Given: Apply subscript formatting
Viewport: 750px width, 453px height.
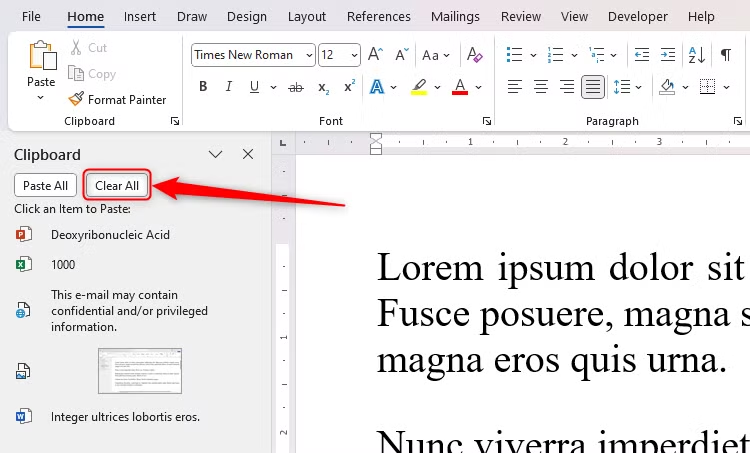Looking at the screenshot, I should 323,88.
